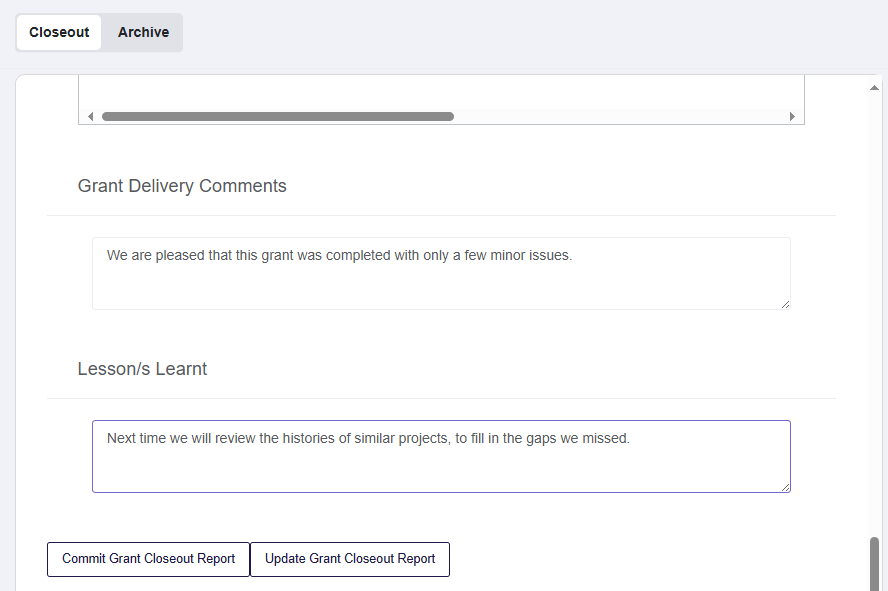Click the empty horizontal scrollbar track right of the thumb
Screen dimensions: 888x591
(x=620, y=117)
